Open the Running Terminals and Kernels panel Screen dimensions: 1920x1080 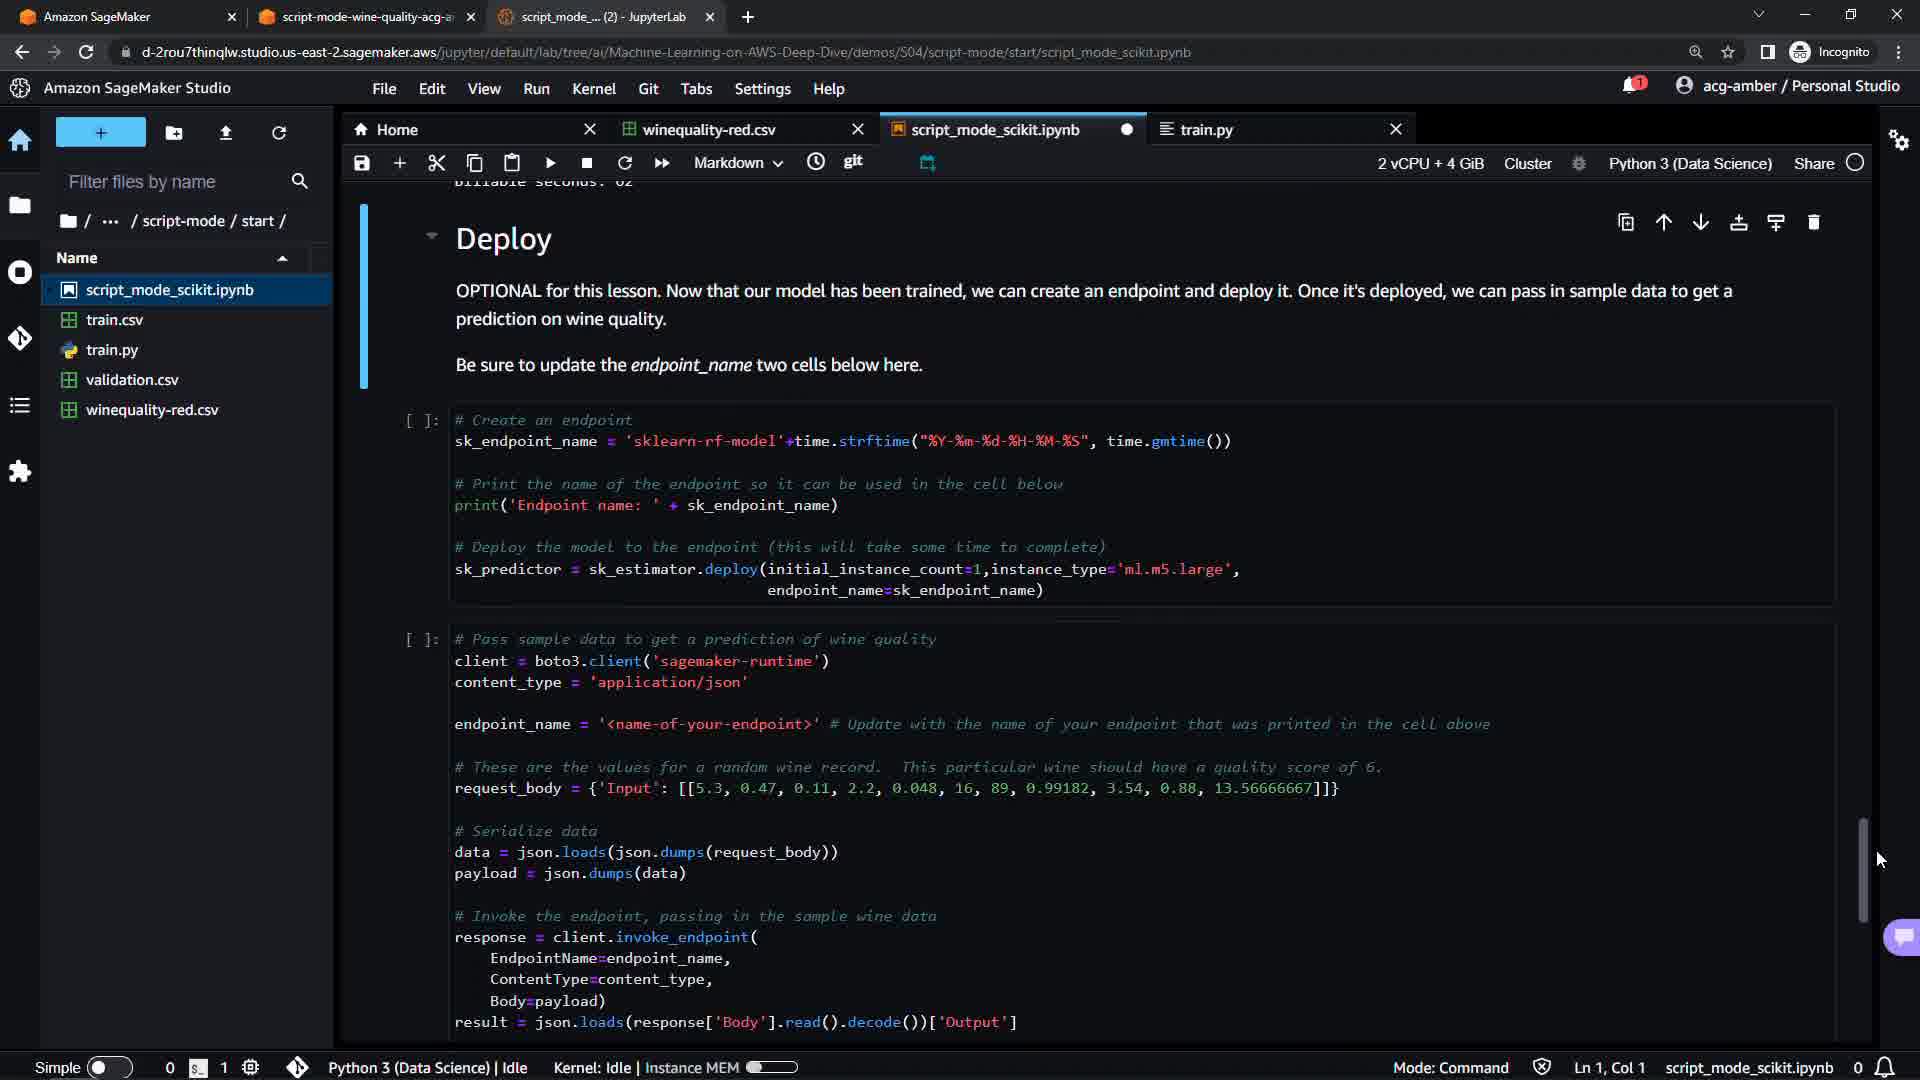coord(20,272)
